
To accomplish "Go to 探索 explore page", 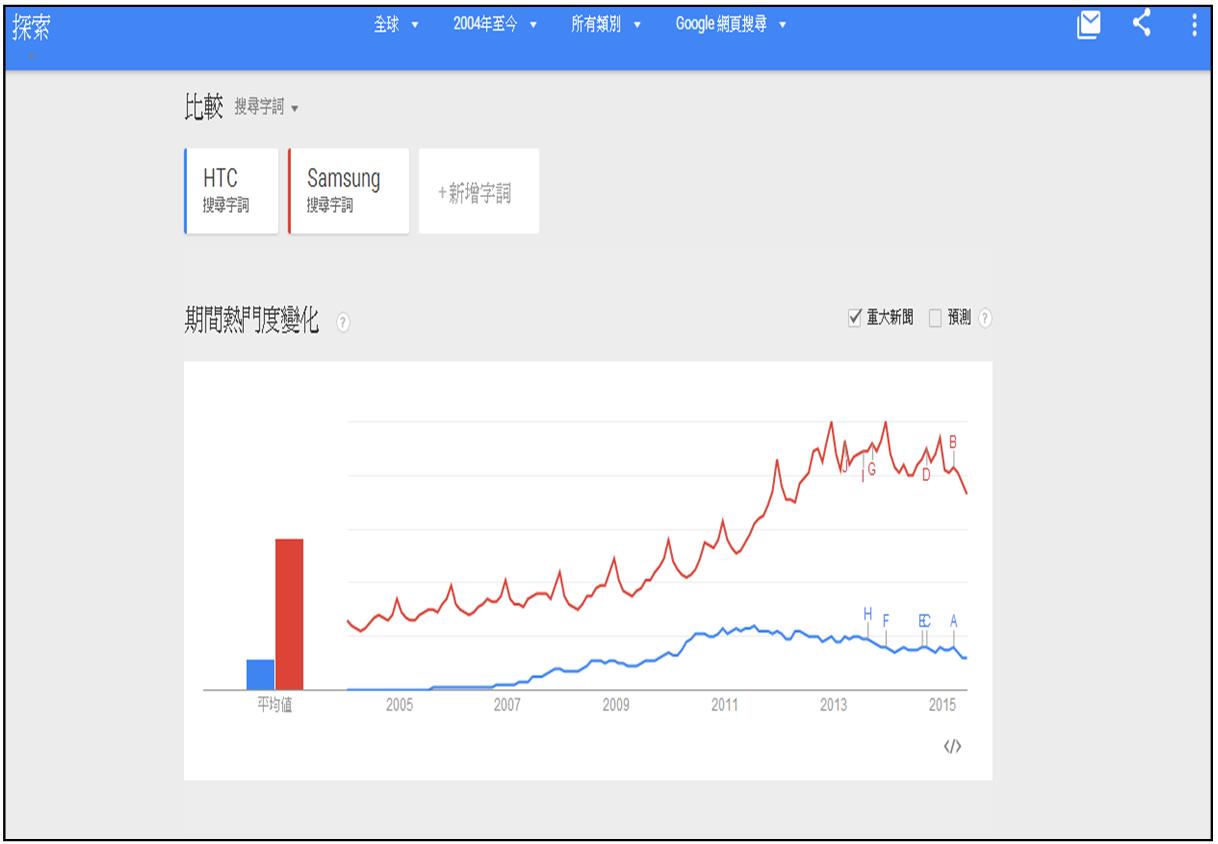I will (31, 29).
